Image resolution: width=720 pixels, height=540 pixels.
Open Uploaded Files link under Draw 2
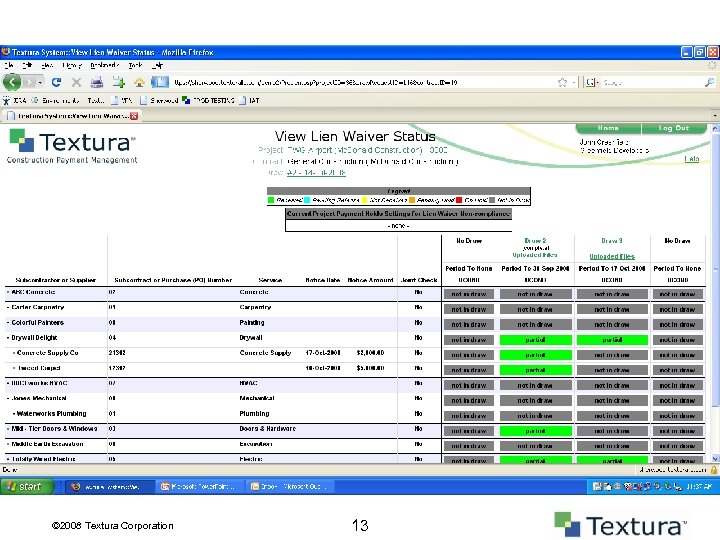tap(535, 255)
